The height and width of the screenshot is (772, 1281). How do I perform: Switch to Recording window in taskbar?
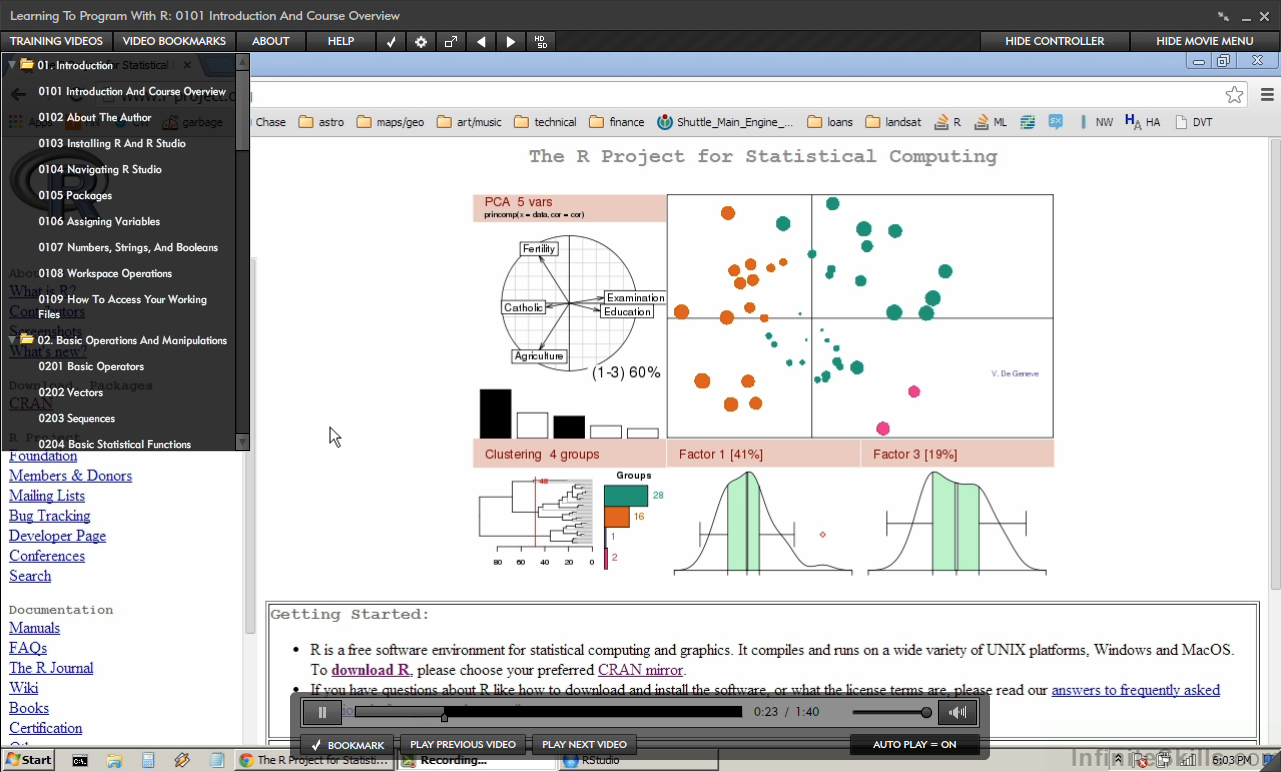coord(476,760)
